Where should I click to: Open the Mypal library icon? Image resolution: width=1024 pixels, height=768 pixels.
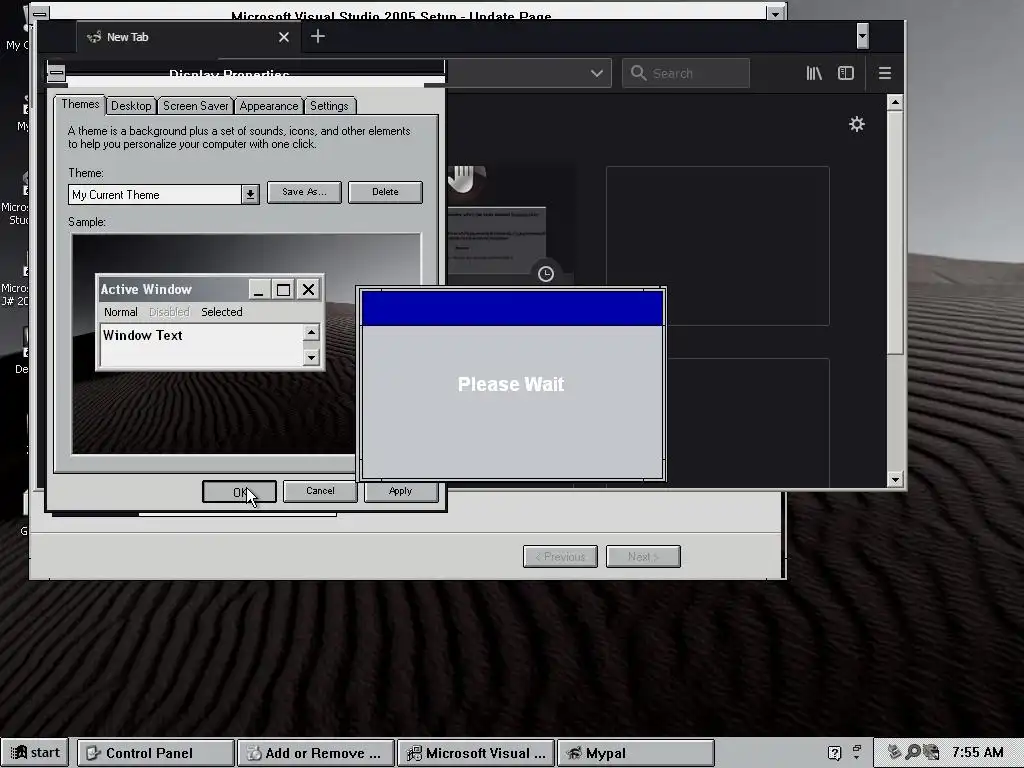pos(814,73)
